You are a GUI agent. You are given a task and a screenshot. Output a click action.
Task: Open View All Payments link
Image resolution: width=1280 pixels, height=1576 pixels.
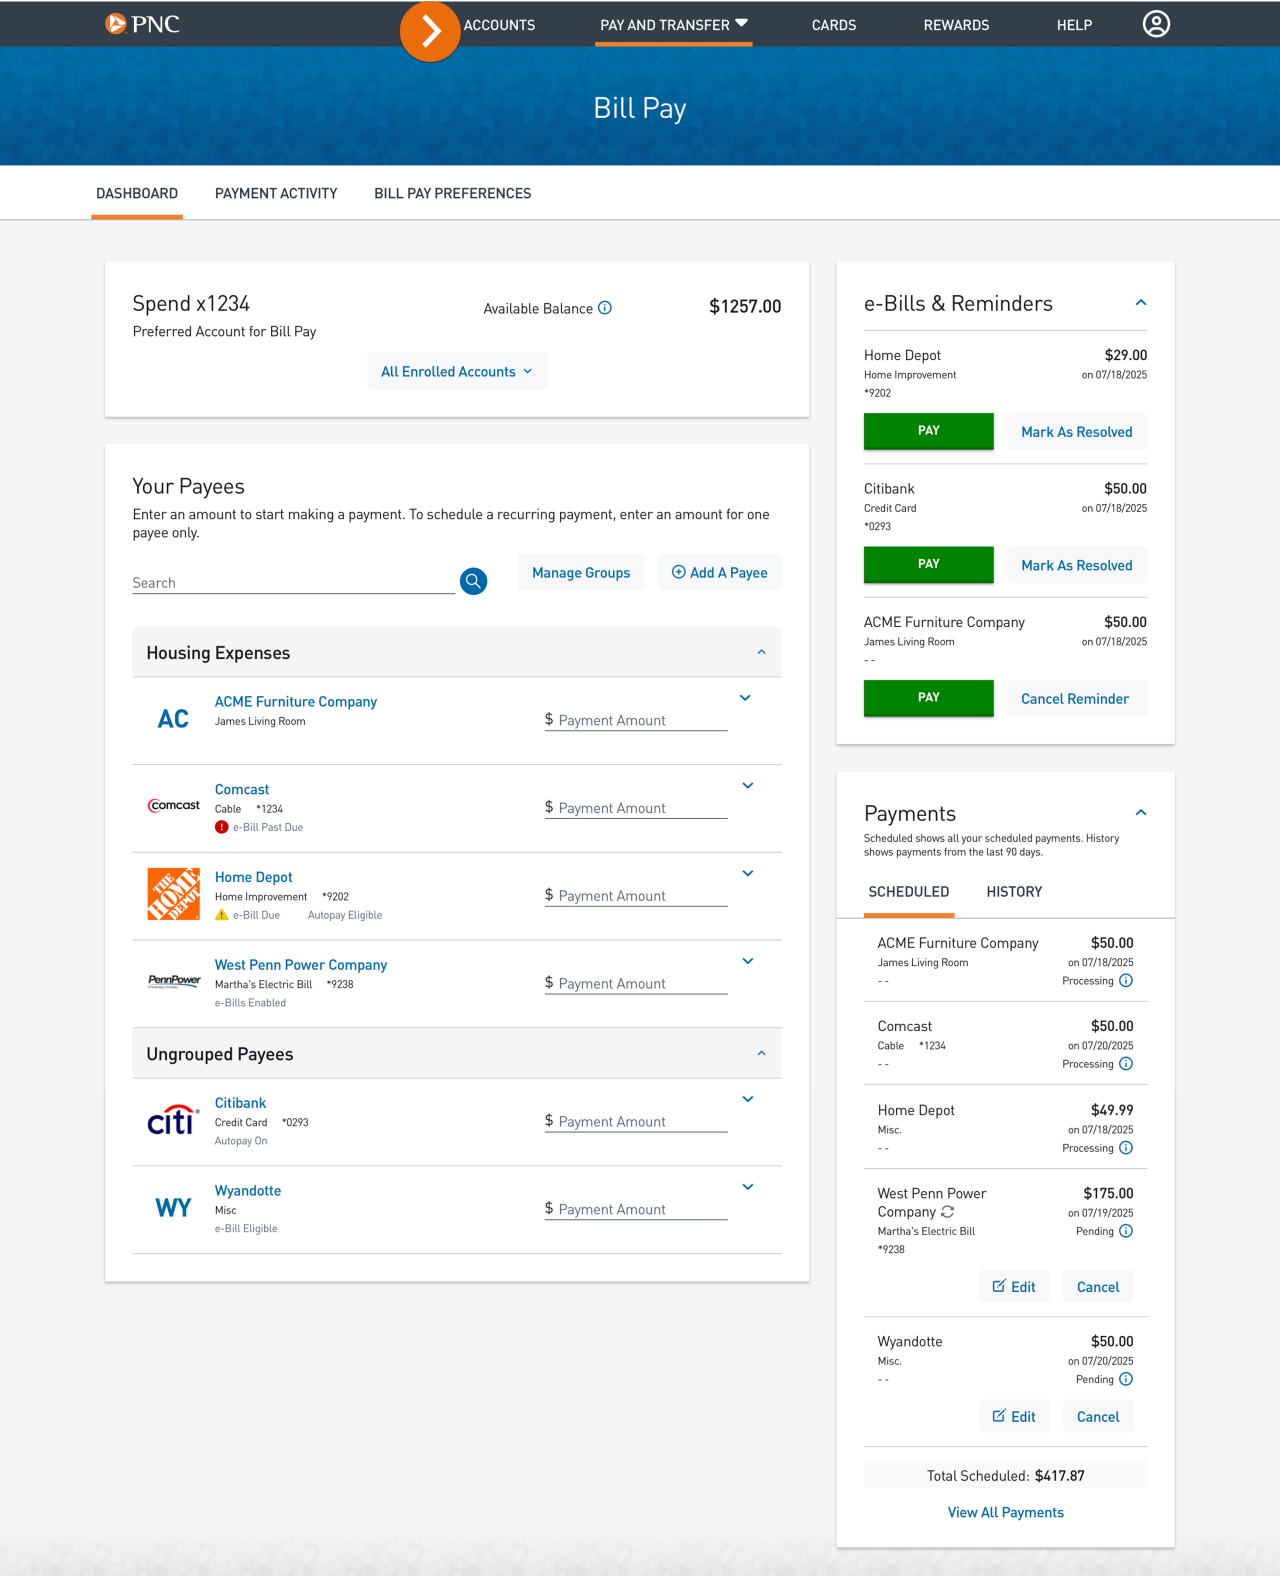click(1006, 1512)
